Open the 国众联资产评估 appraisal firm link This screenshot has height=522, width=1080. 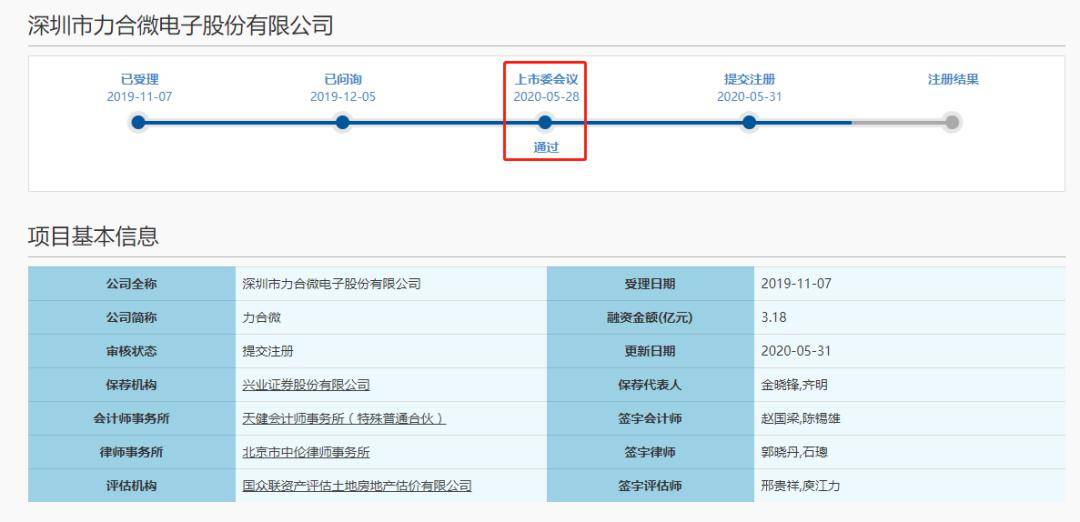pyautogui.click(x=357, y=486)
